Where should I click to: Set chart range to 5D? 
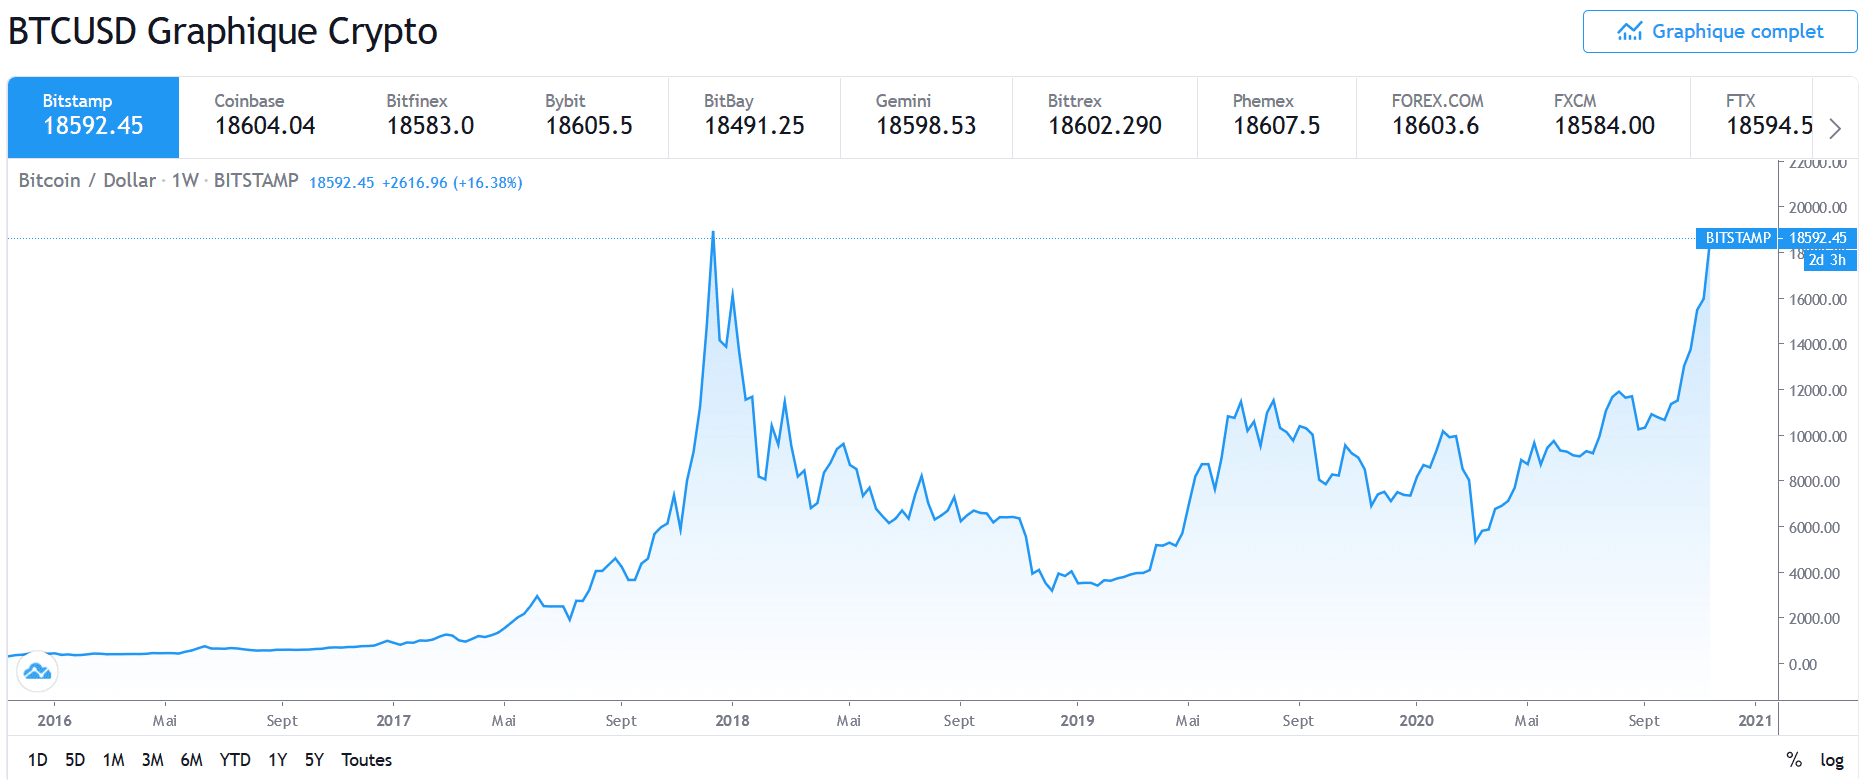coord(75,760)
